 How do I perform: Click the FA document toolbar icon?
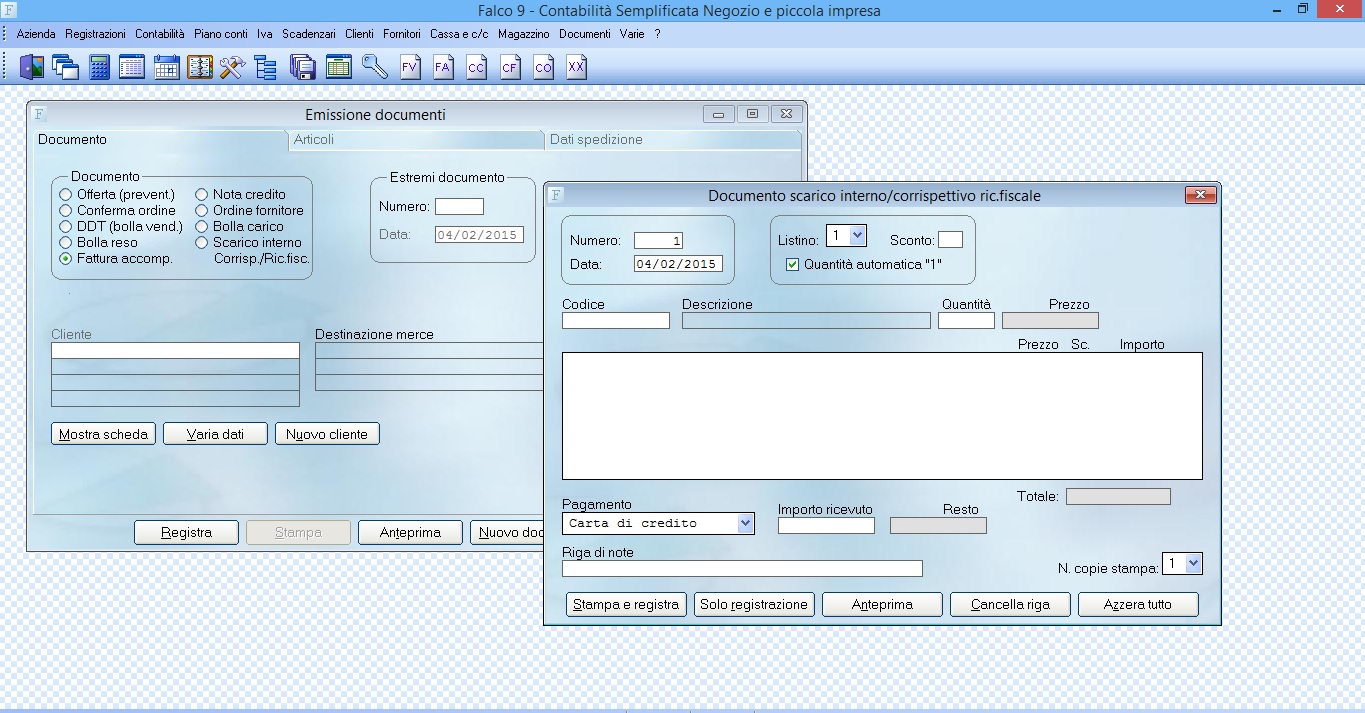[443, 67]
